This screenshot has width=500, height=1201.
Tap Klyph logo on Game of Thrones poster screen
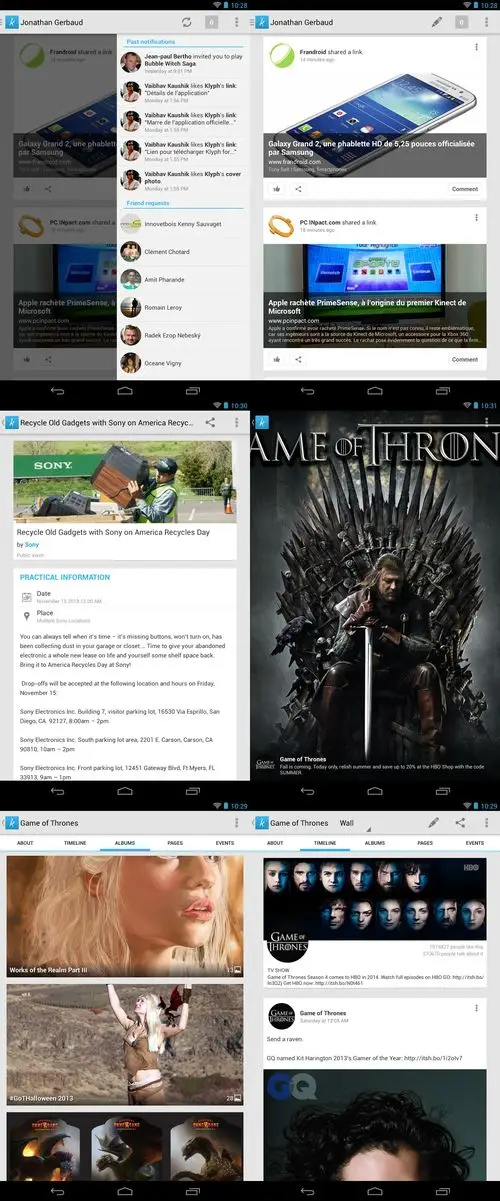pyautogui.click(x=261, y=423)
